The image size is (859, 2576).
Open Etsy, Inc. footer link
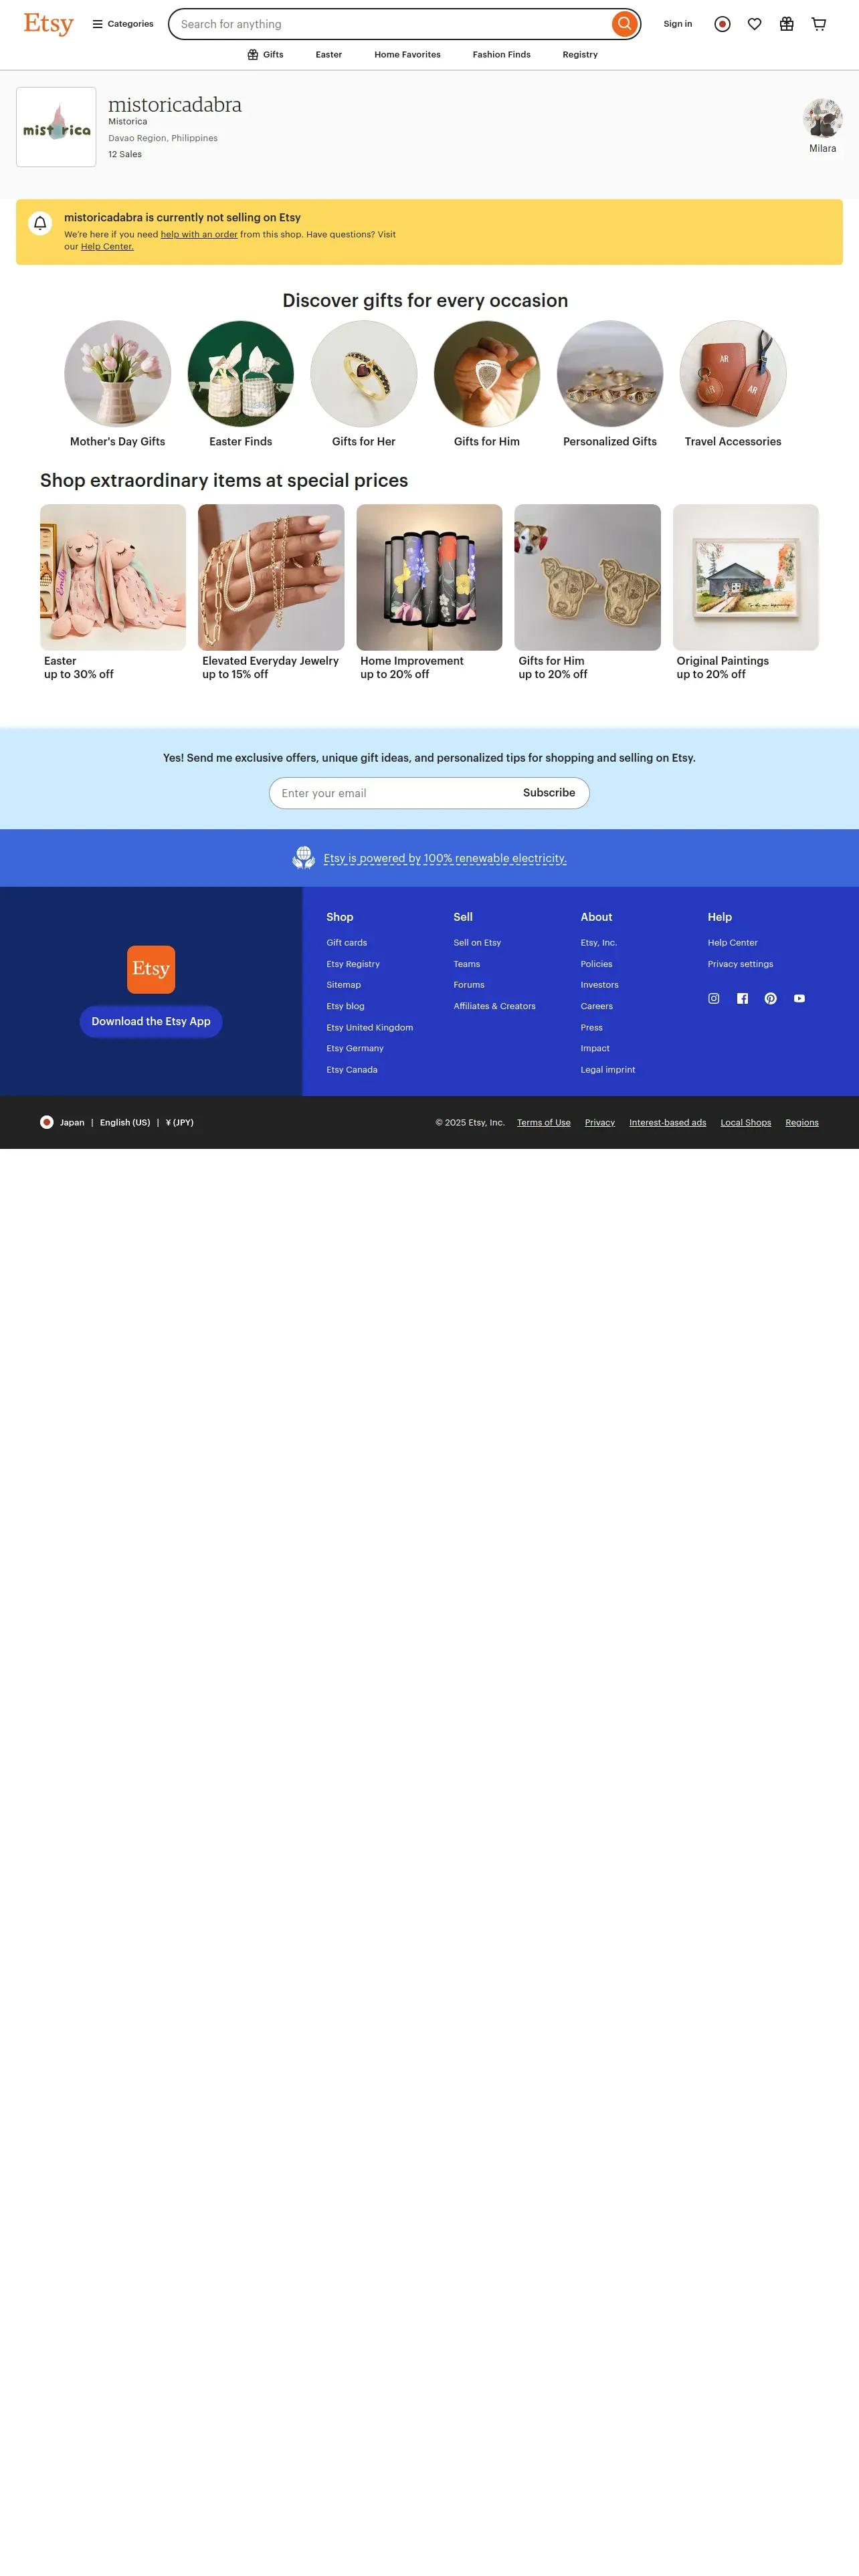(598, 943)
